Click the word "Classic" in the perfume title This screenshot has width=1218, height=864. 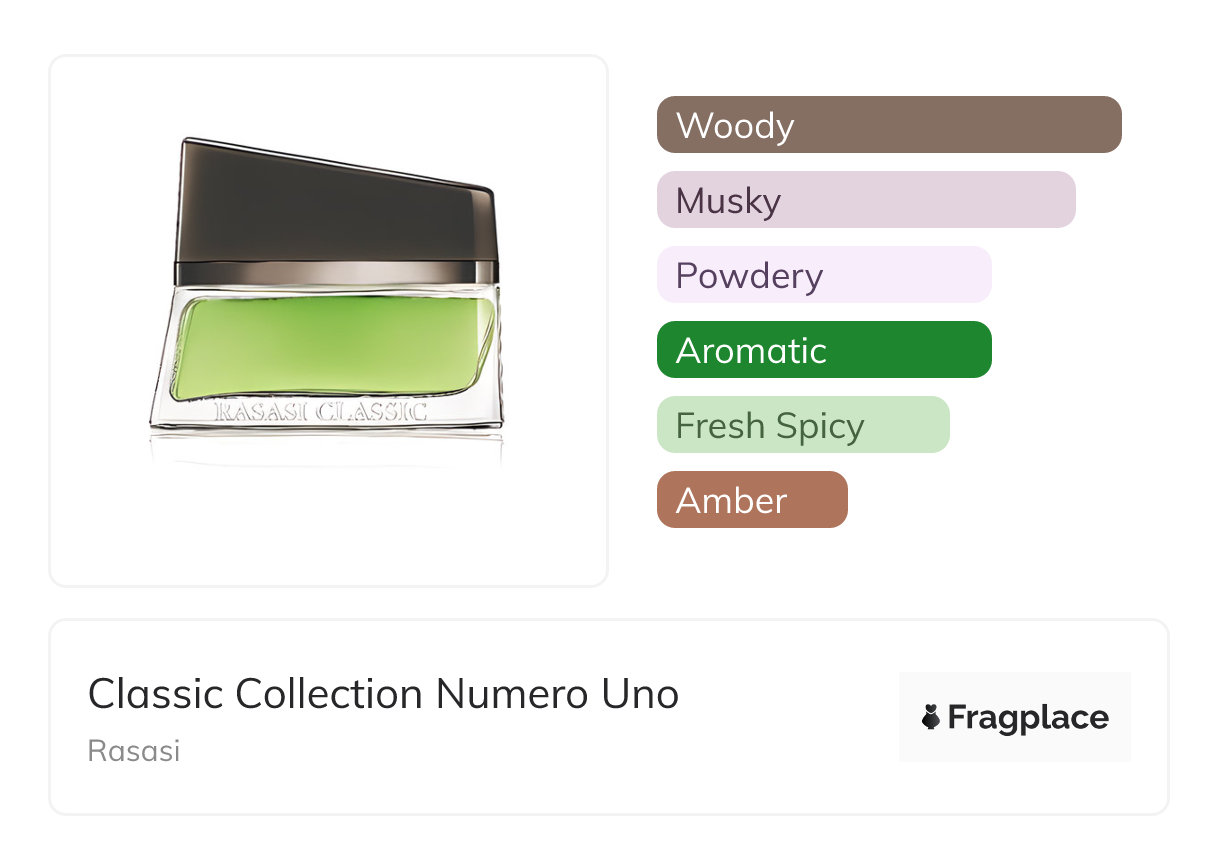[x=155, y=694]
